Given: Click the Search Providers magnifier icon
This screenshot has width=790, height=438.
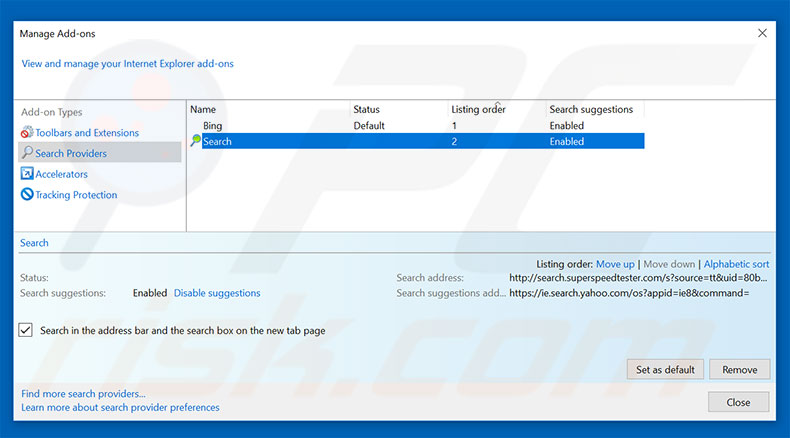Looking at the screenshot, I should pos(27,152).
